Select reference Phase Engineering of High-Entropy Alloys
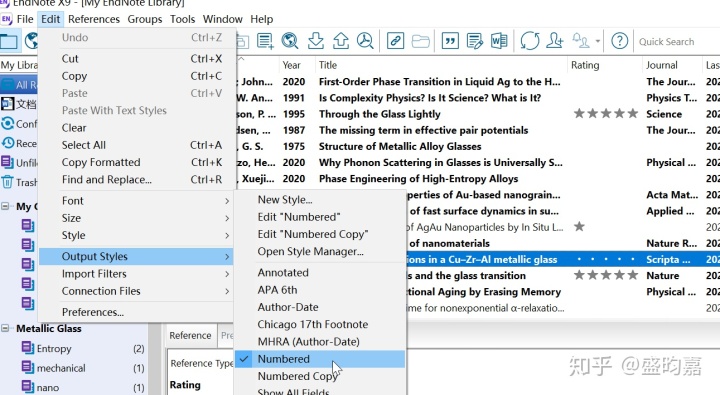Viewport: 720px width, 395px height. pos(418,179)
